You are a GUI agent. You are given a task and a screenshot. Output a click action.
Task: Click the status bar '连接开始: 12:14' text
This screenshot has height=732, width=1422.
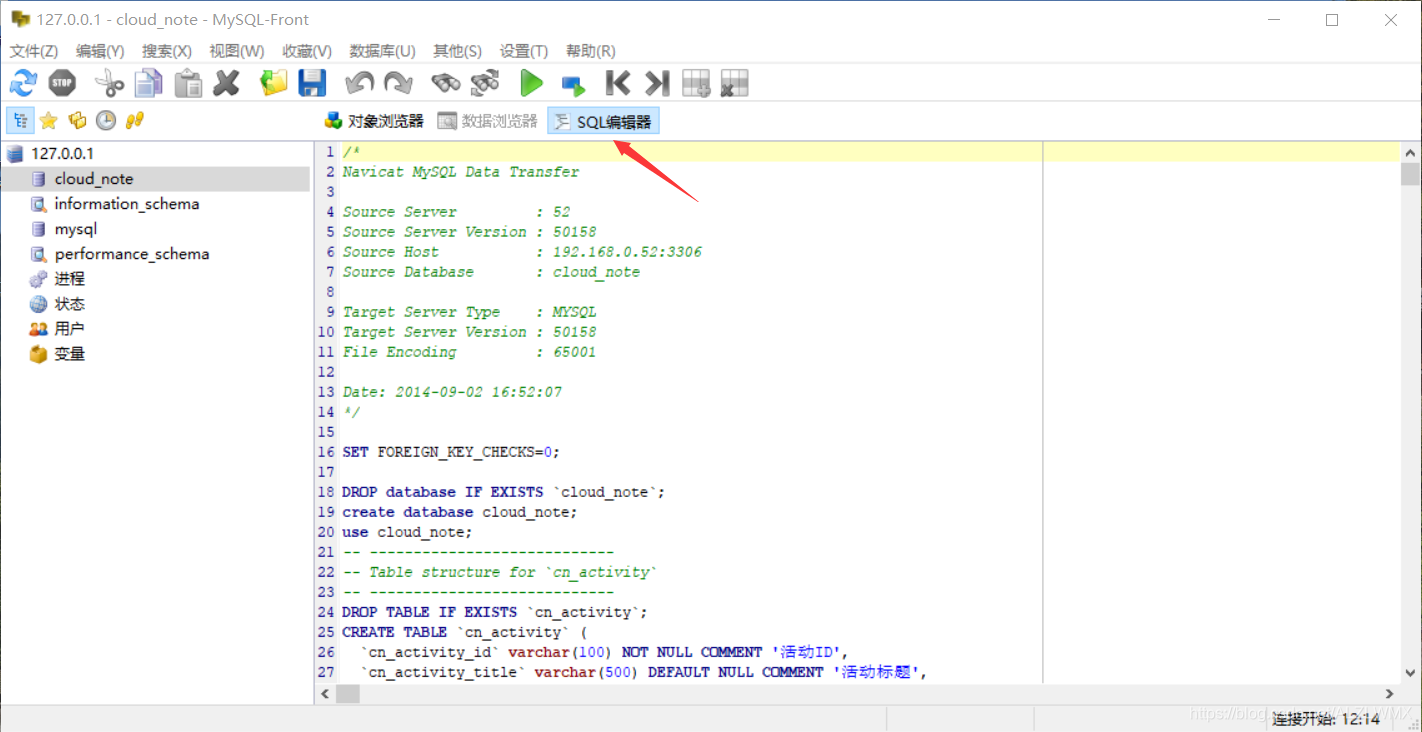1326,719
